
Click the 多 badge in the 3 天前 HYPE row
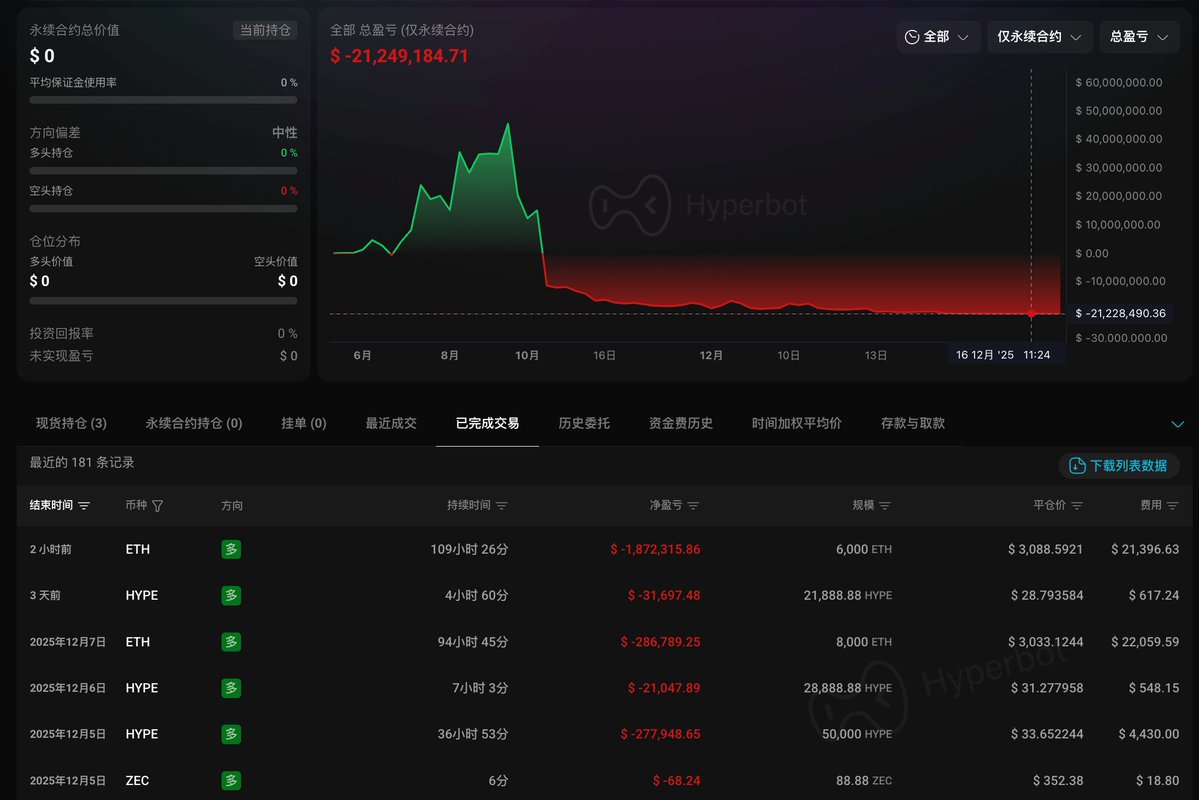[231, 595]
